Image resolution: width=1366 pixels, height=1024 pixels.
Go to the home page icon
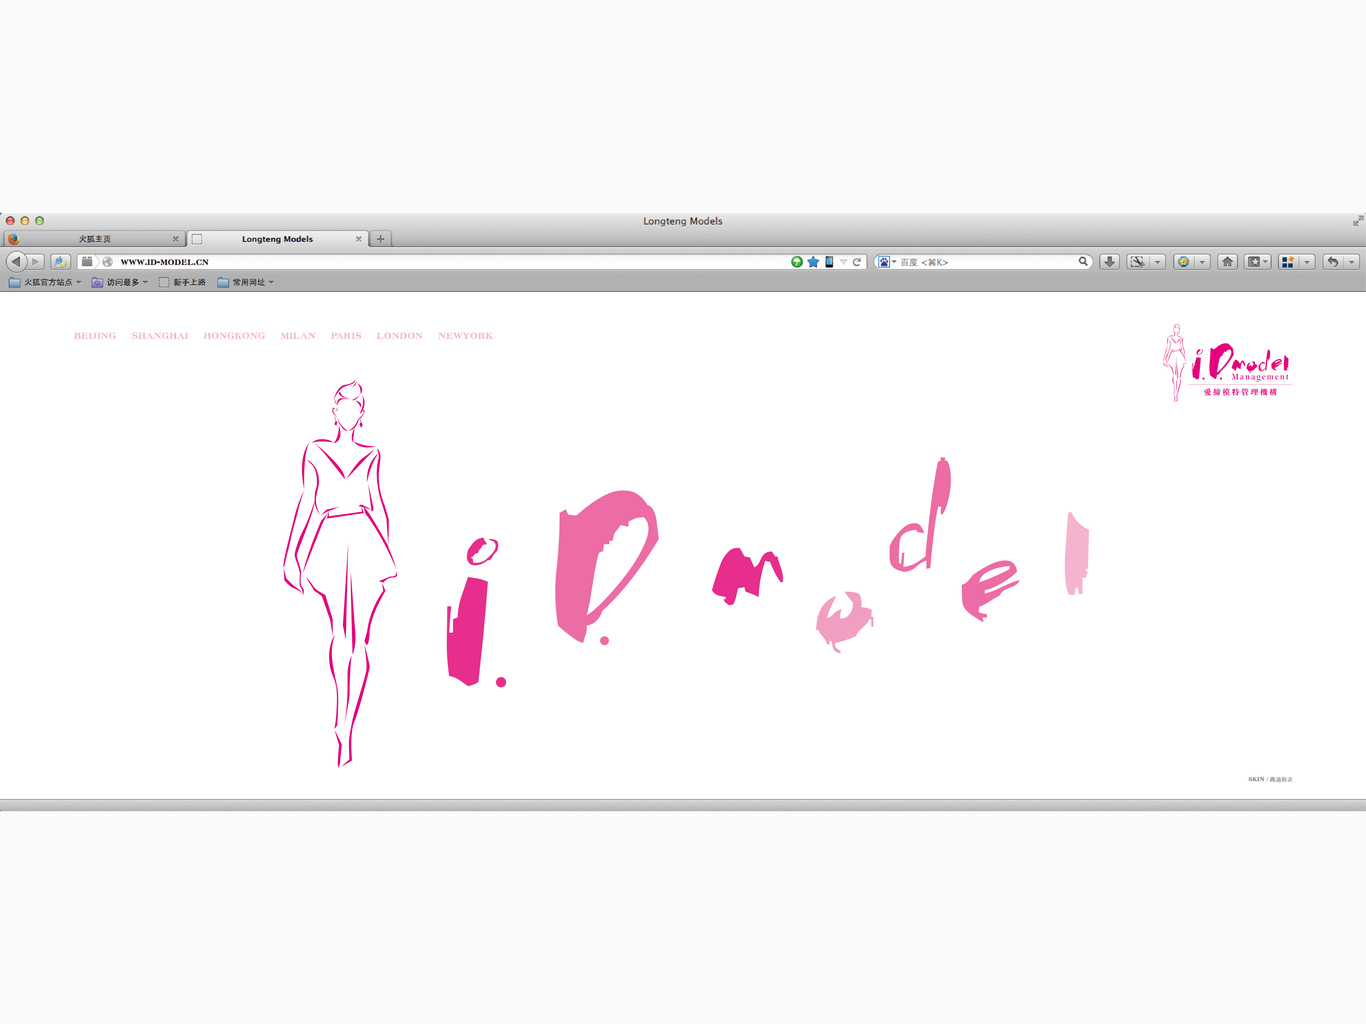click(1228, 262)
